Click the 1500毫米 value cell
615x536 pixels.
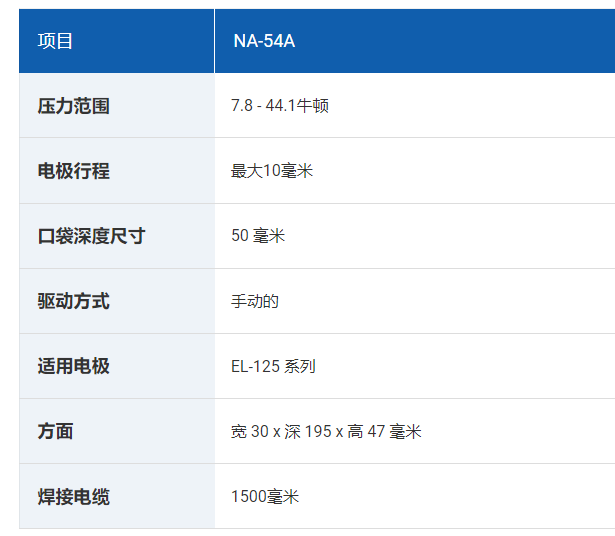[x=415, y=496]
